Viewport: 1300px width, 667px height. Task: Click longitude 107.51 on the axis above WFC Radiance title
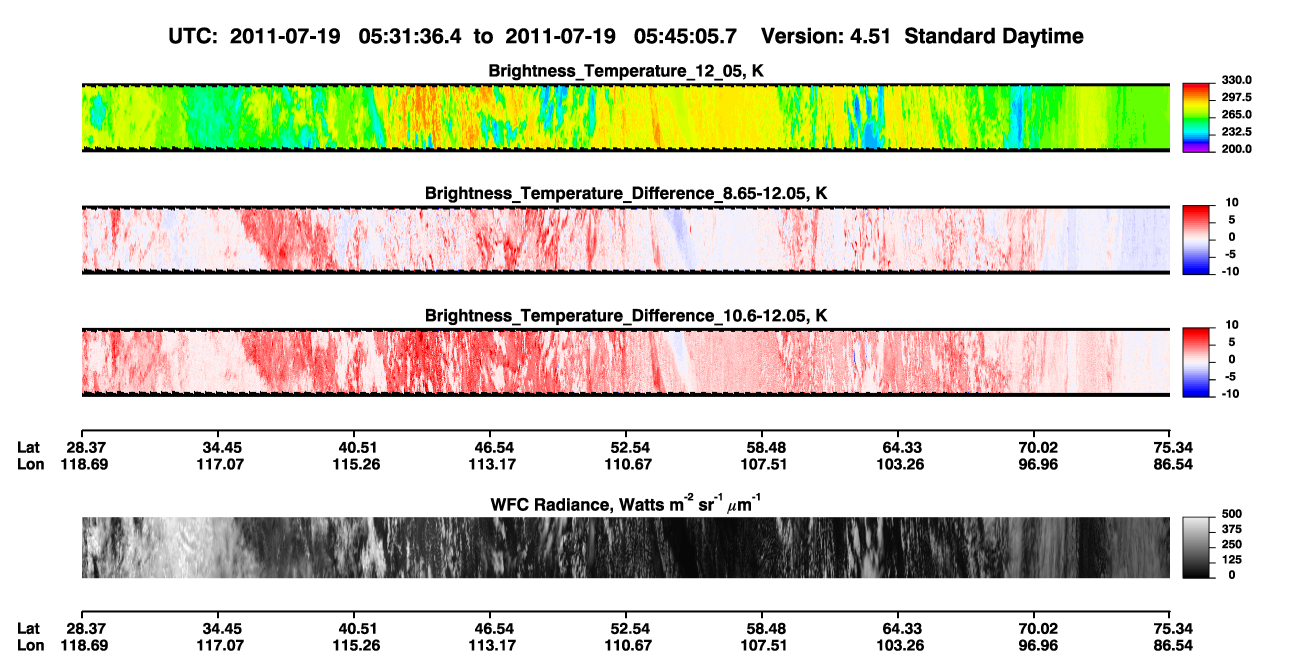767,464
